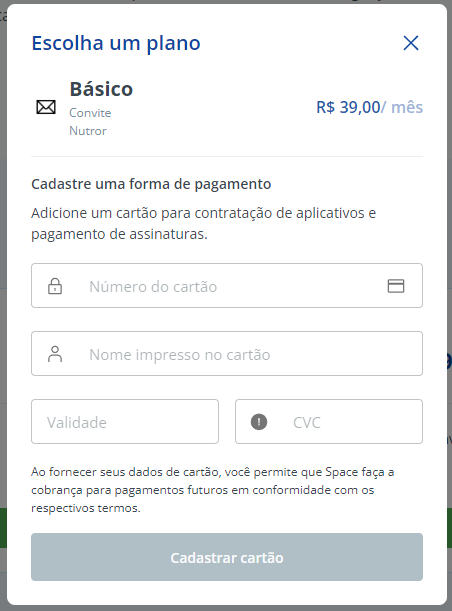This screenshot has width=452, height=611.
Task: Click the Convite feature label
Action: pos(90,113)
